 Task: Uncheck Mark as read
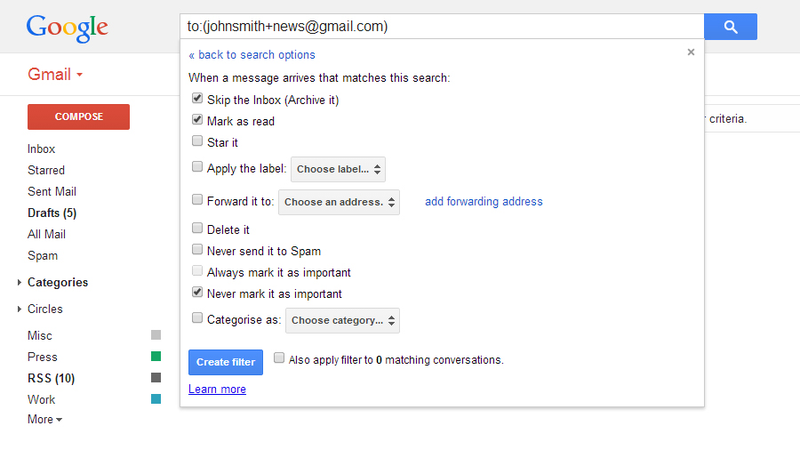click(x=197, y=119)
